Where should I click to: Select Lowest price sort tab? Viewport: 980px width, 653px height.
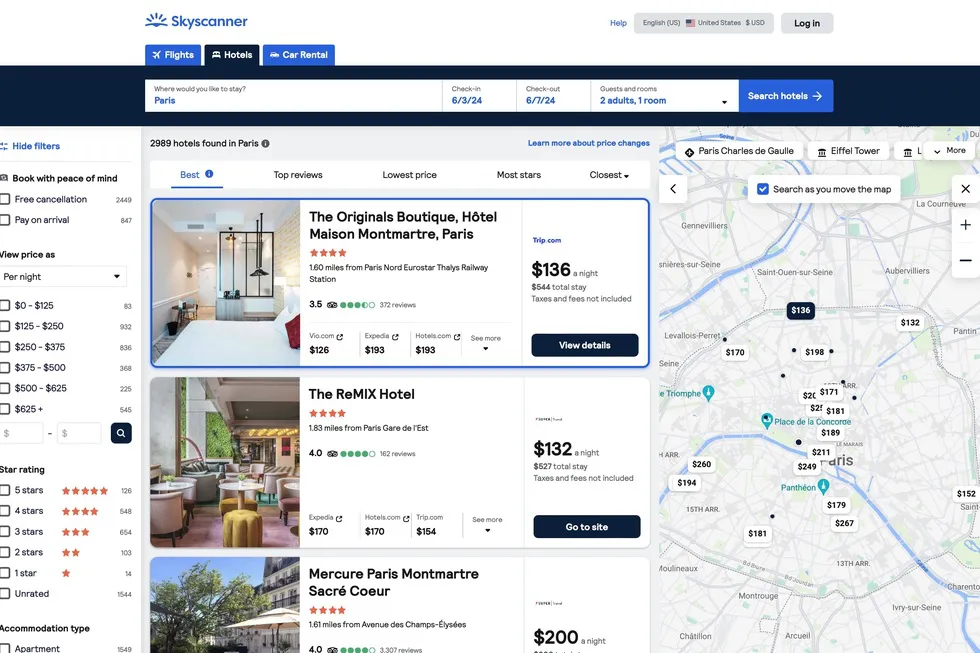tap(409, 175)
